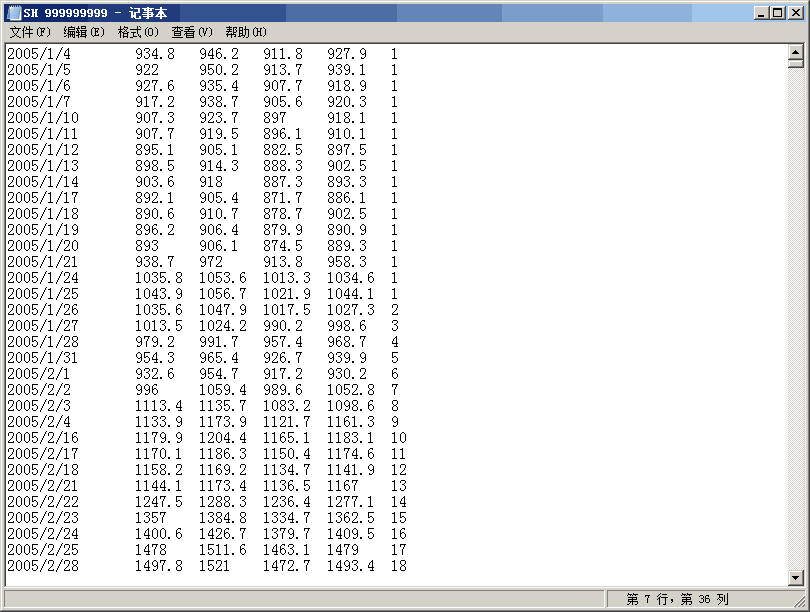The width and height of the screenshot is (810, 612).
Task: Click last column 7 in 2005/2/2 row
Action: coord(395,390)
